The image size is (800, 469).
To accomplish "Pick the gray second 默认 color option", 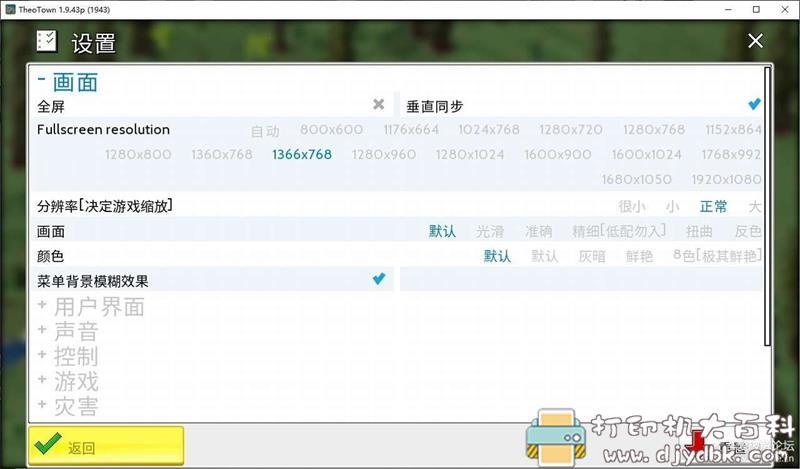I will click(x=544, y=256).
